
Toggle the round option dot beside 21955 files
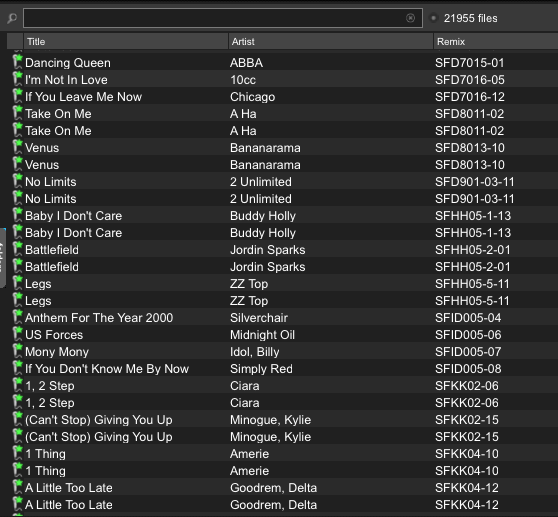tap(433, 18)
